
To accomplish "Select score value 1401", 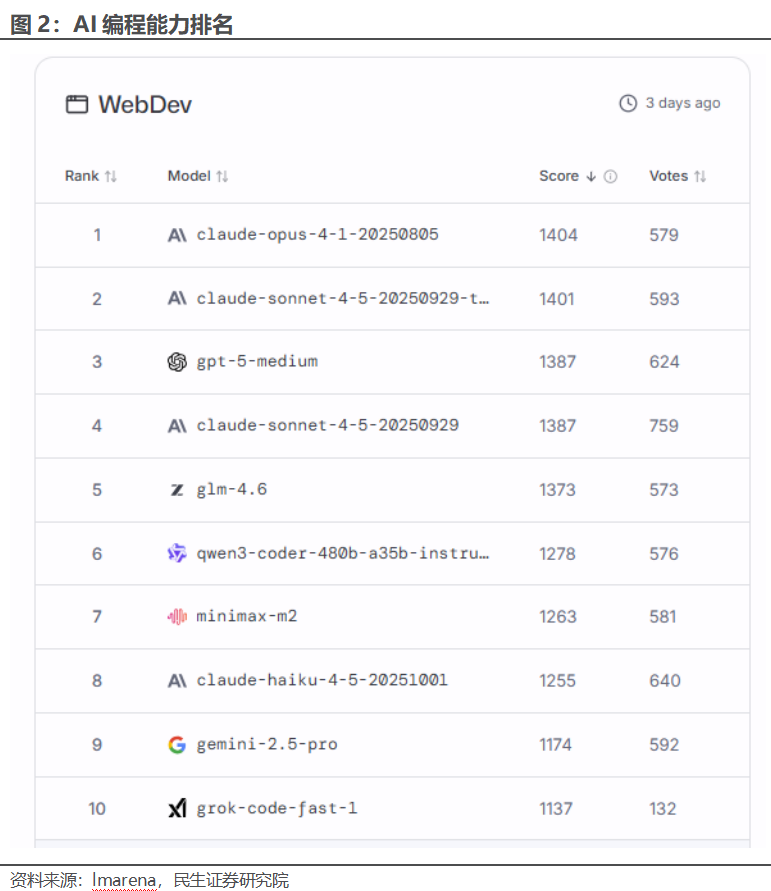I will point(557,299).
